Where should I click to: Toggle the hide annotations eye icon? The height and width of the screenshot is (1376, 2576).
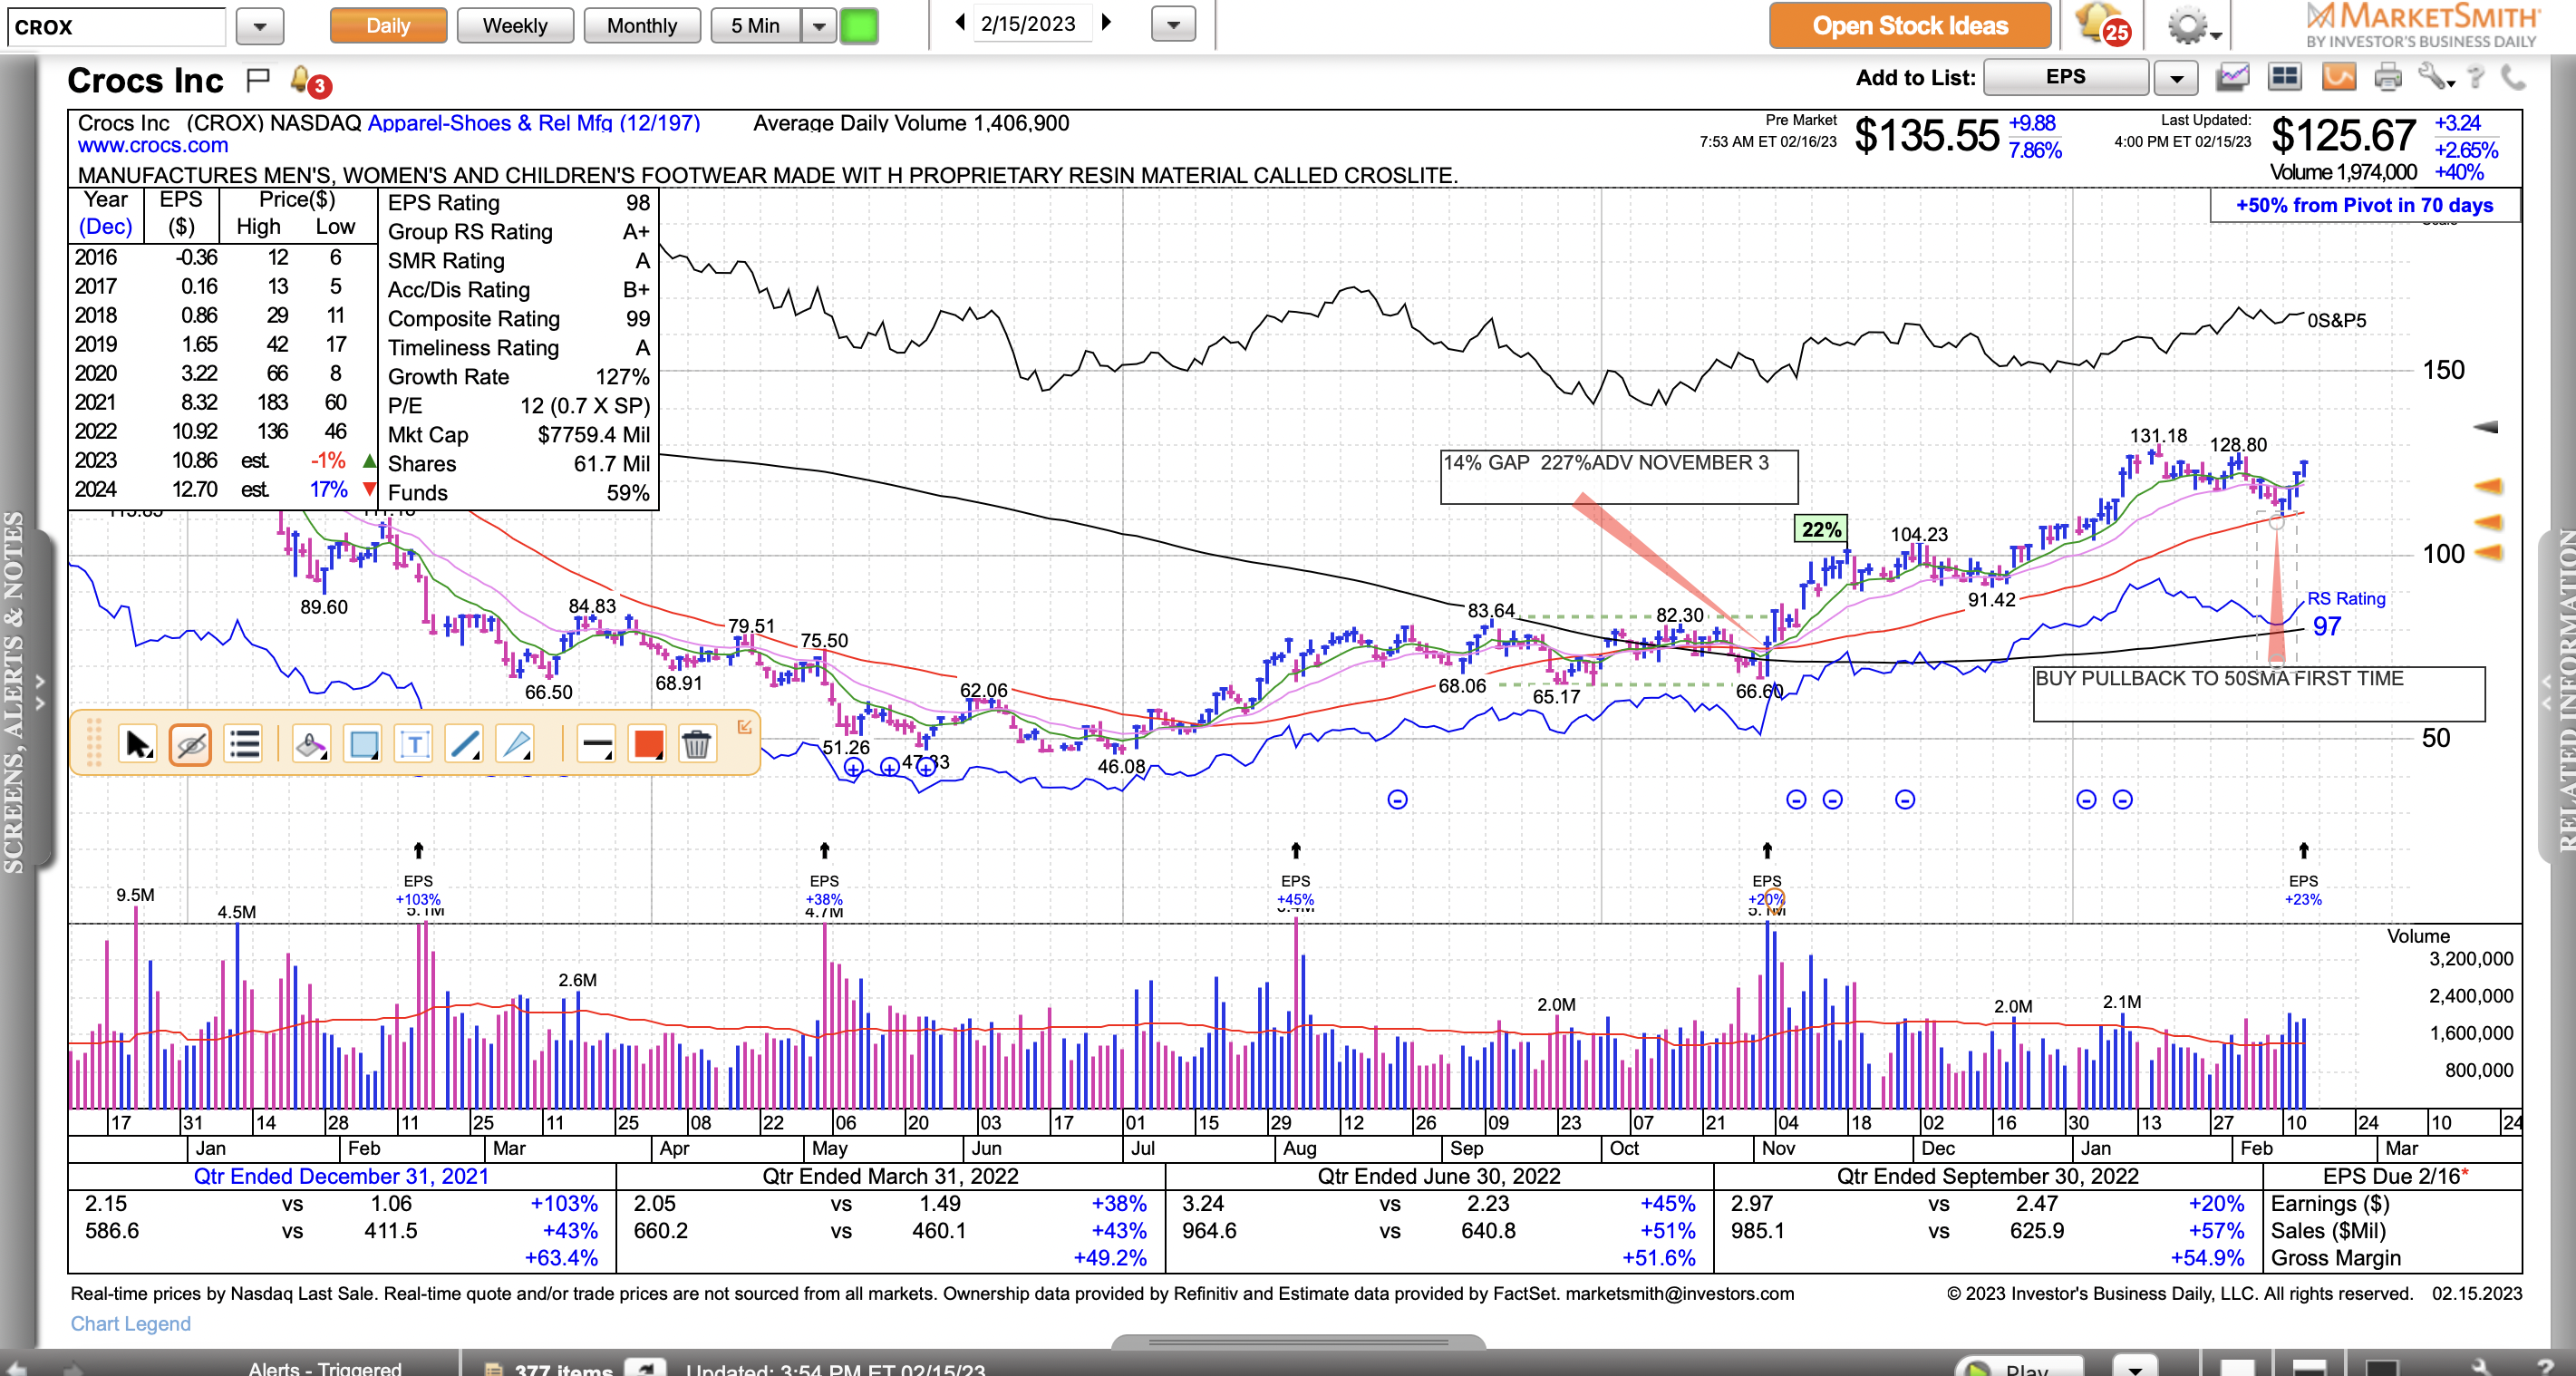[190, 744]
